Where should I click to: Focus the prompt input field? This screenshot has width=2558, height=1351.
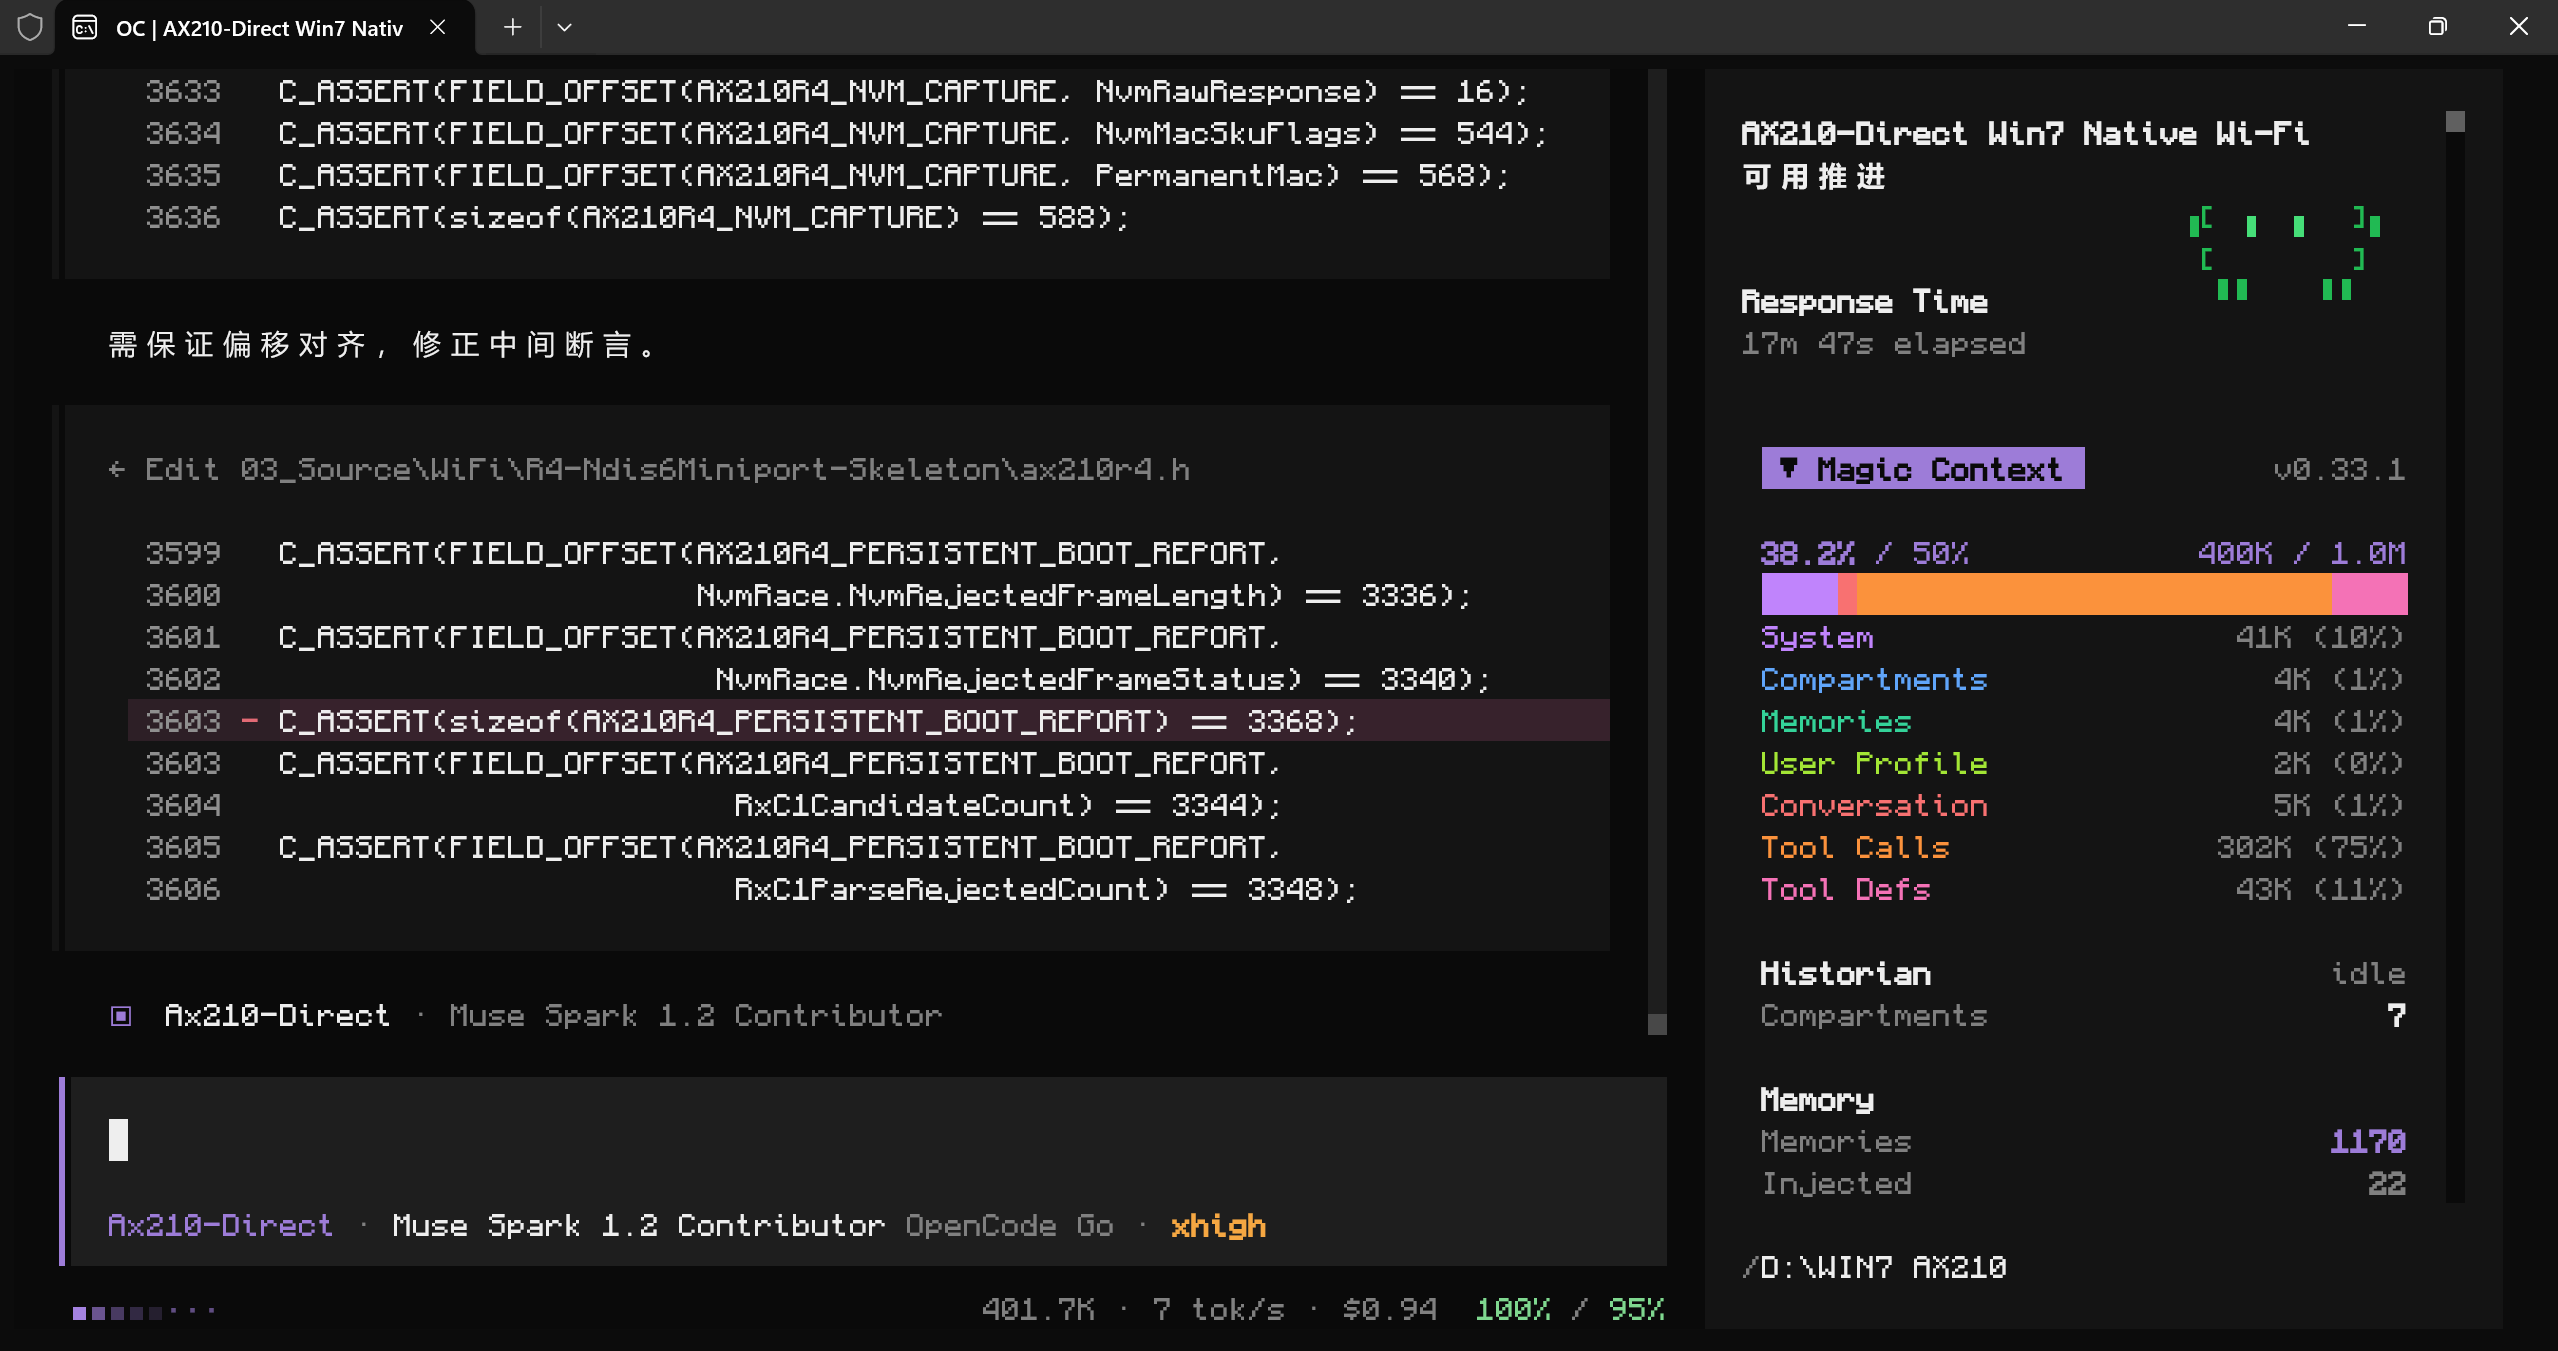(x=868, y=1140)
